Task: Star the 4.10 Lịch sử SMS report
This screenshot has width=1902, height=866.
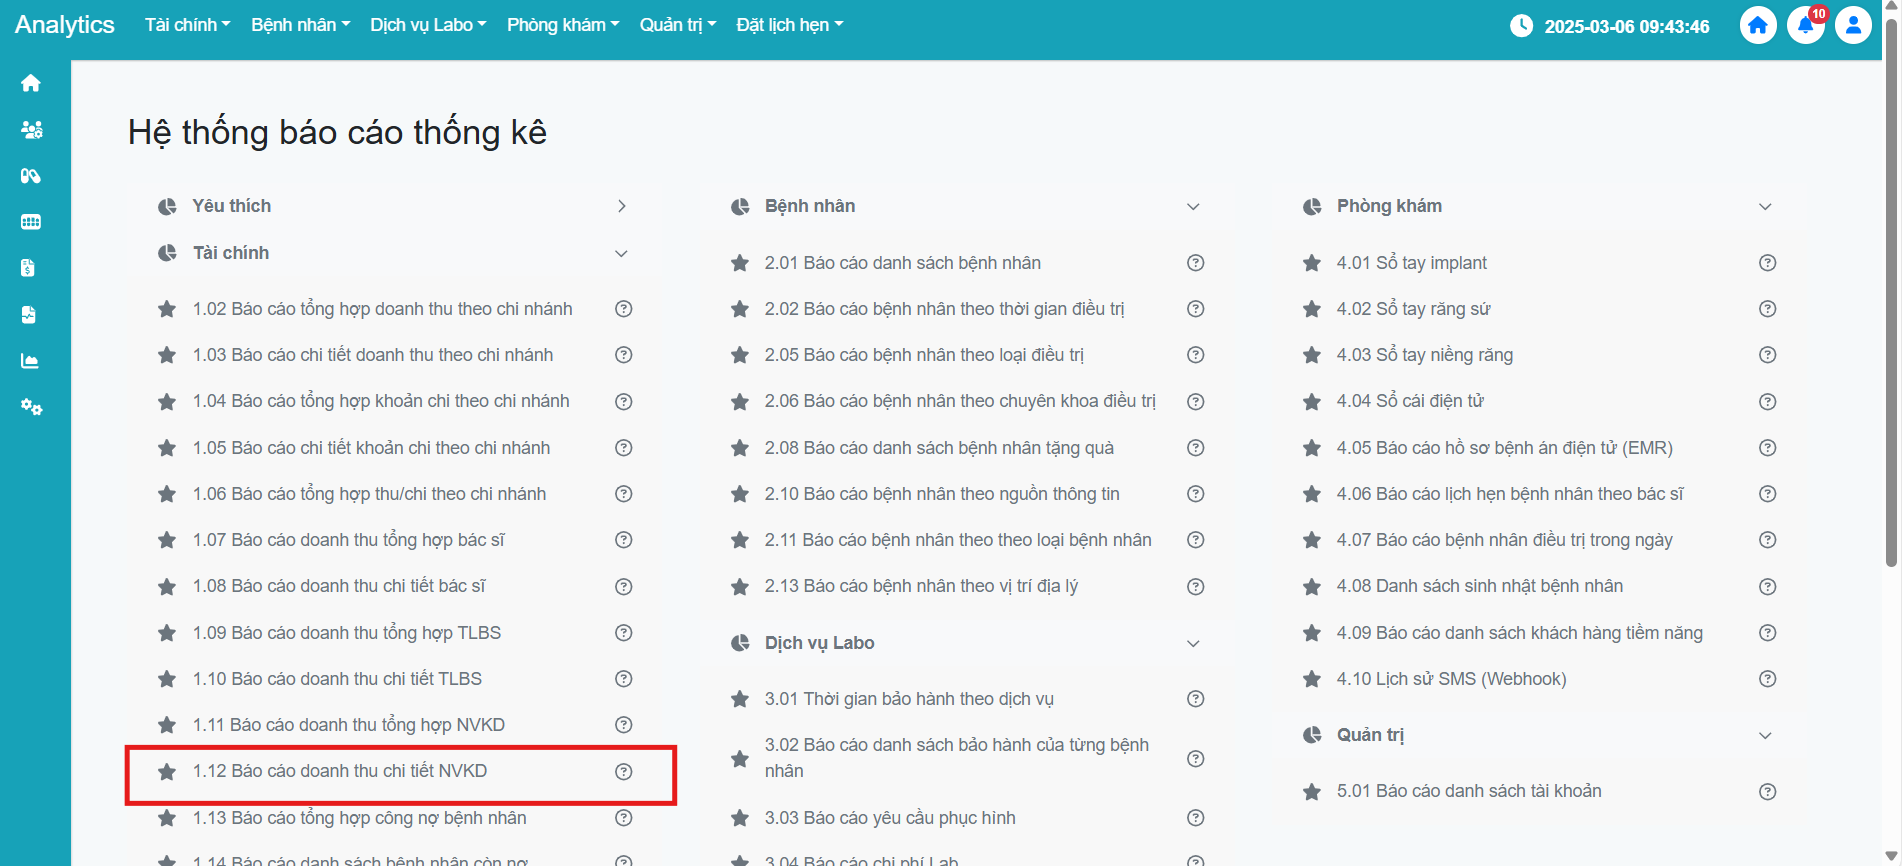Action: [x=1312, y=679]
